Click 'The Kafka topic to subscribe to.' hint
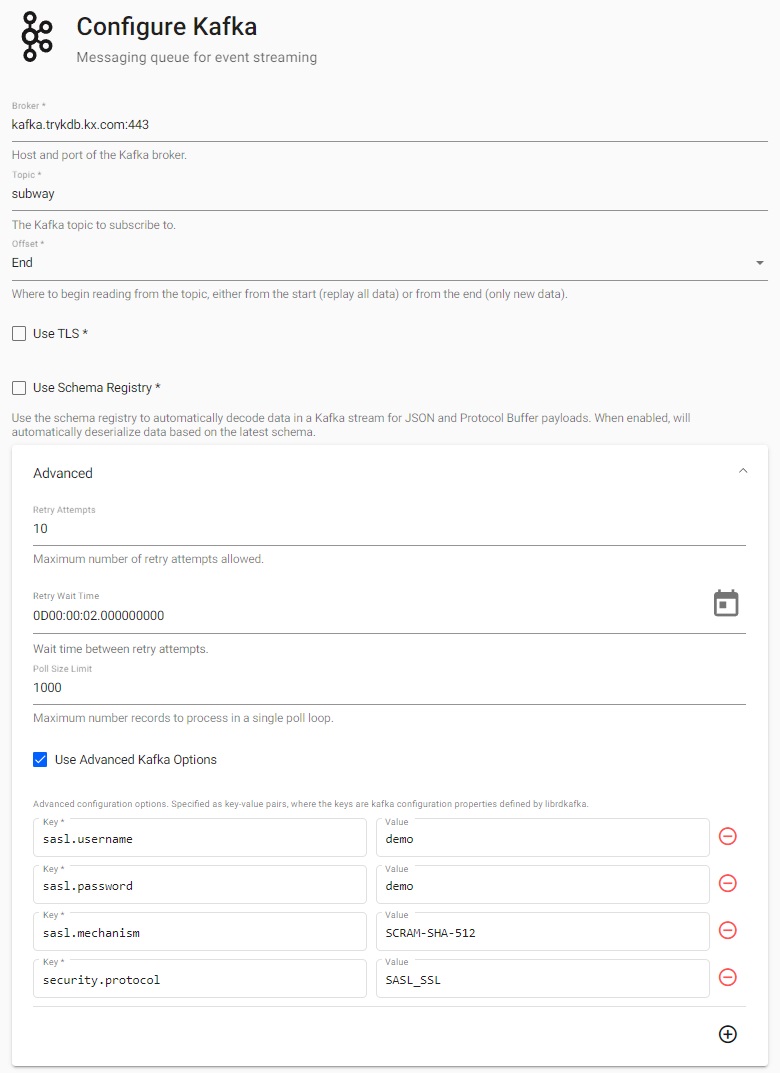 tap(94, 224)
